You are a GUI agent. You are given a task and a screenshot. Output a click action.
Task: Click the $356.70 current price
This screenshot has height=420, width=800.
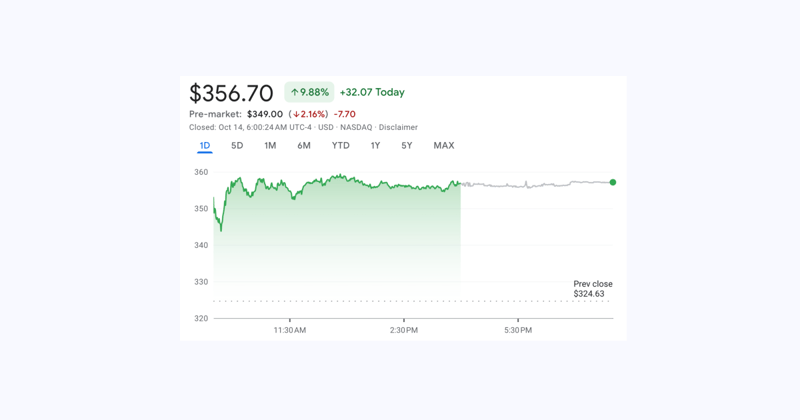[231, 93]
